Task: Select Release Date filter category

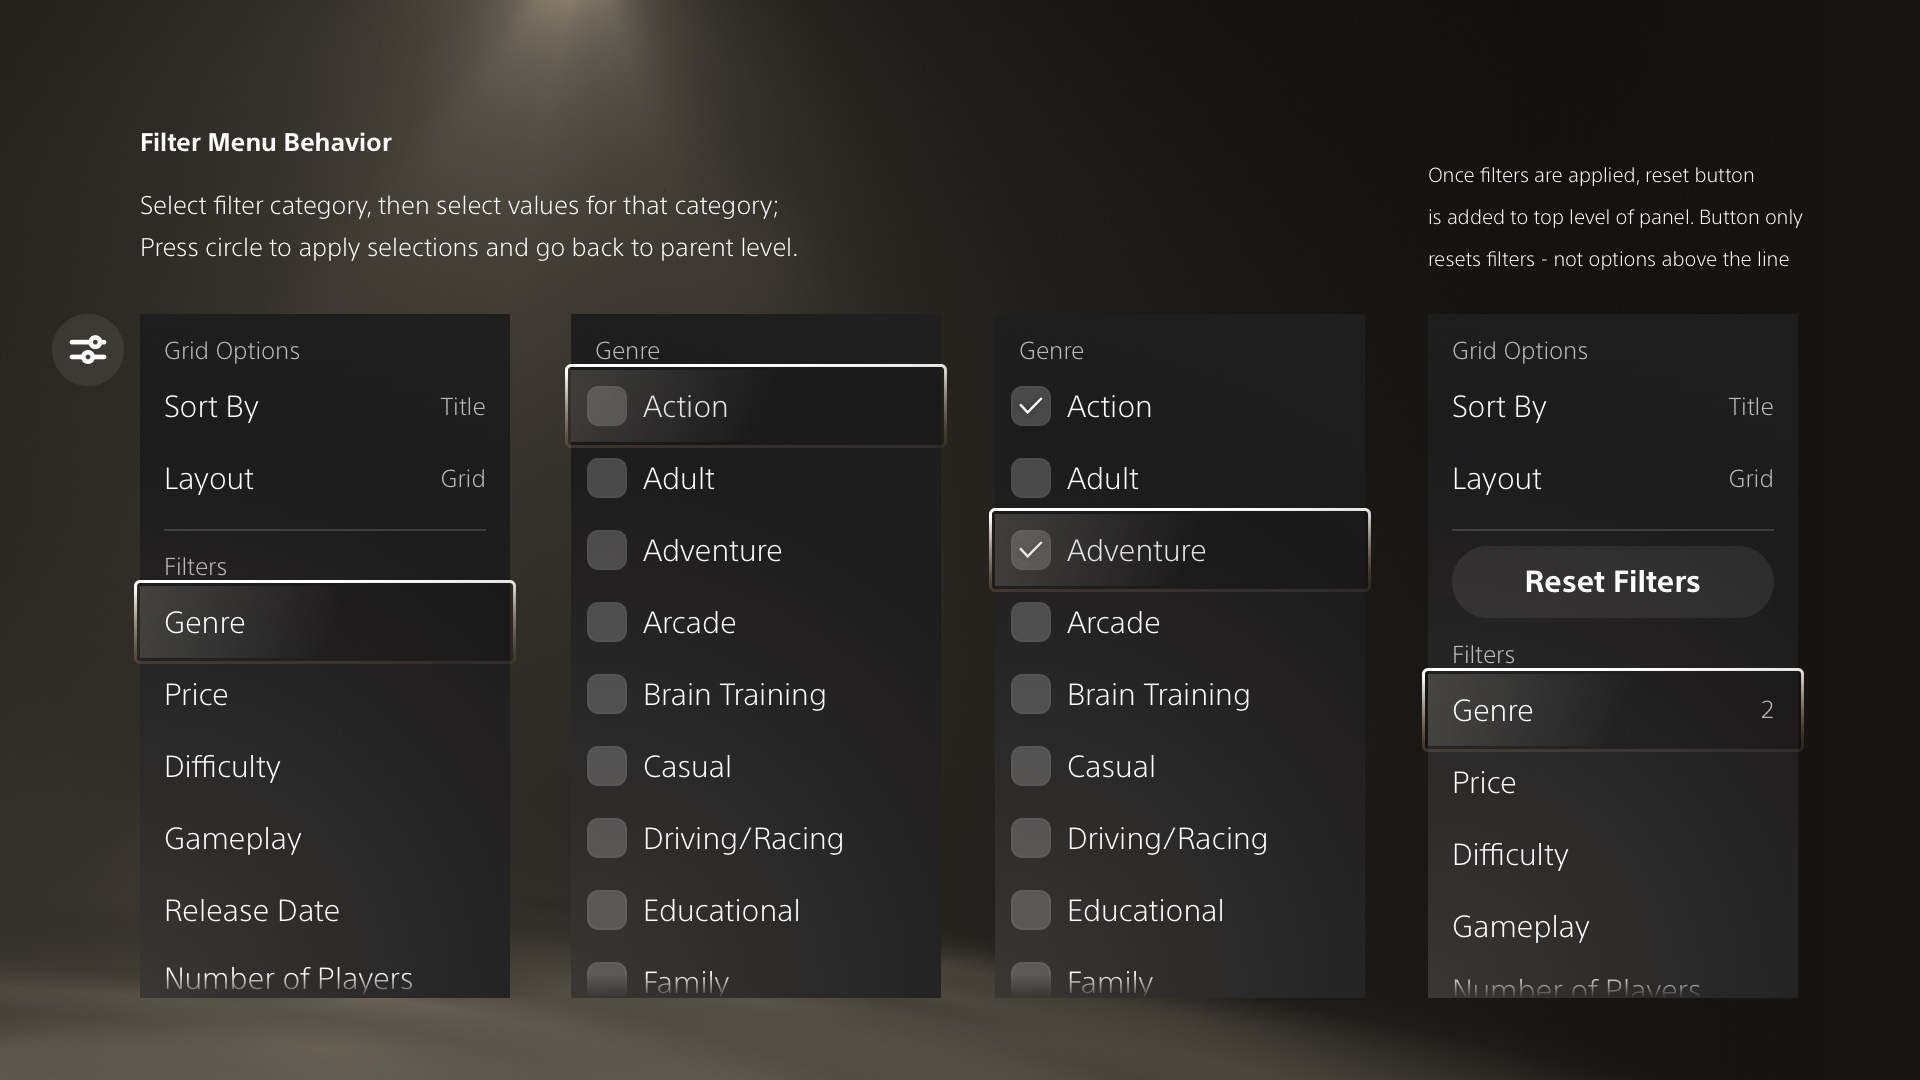Action: click(252, 911)
